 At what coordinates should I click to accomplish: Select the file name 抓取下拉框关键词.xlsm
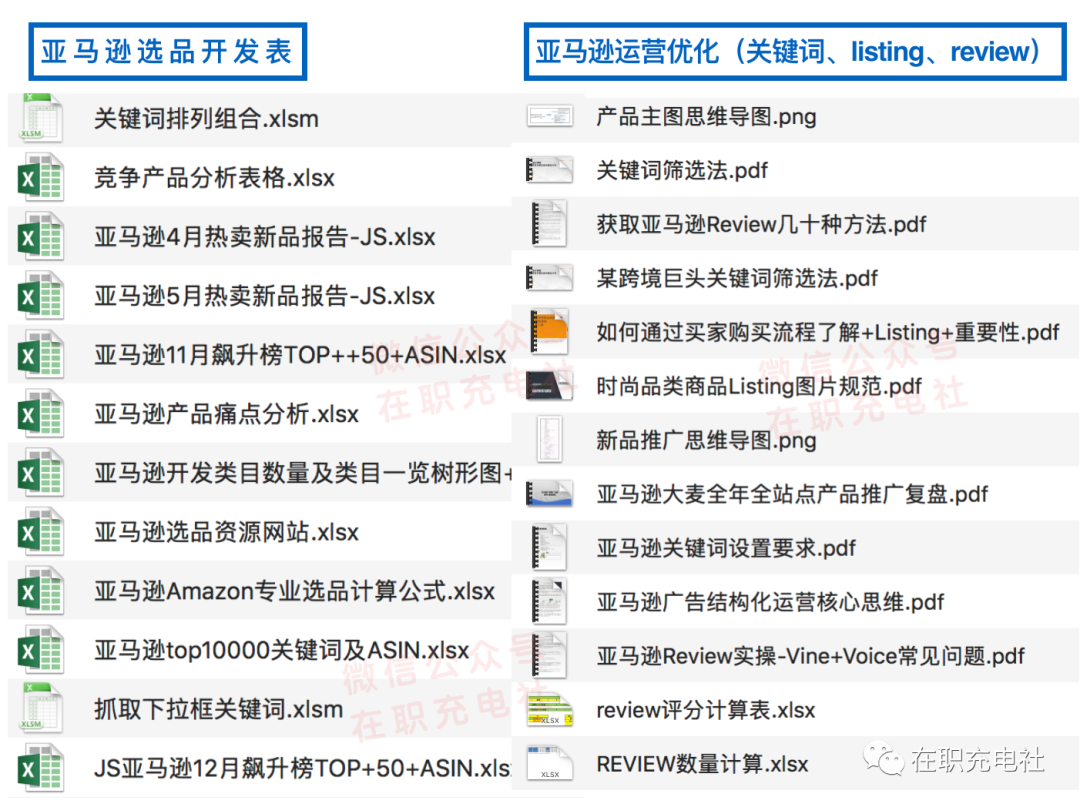click(219, 710)
